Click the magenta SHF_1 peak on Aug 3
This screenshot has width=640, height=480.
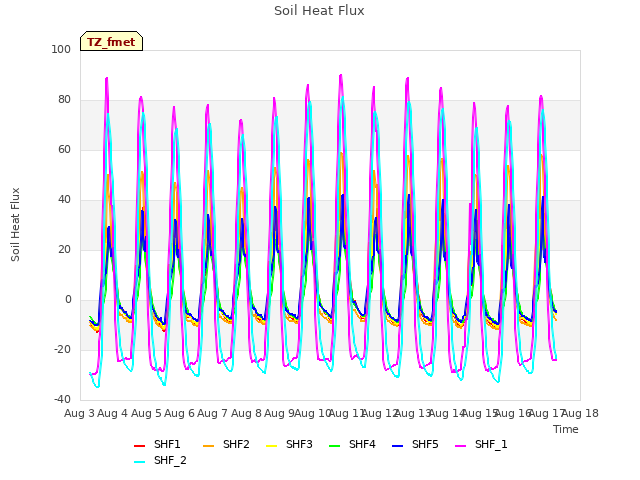coord(107,78)
